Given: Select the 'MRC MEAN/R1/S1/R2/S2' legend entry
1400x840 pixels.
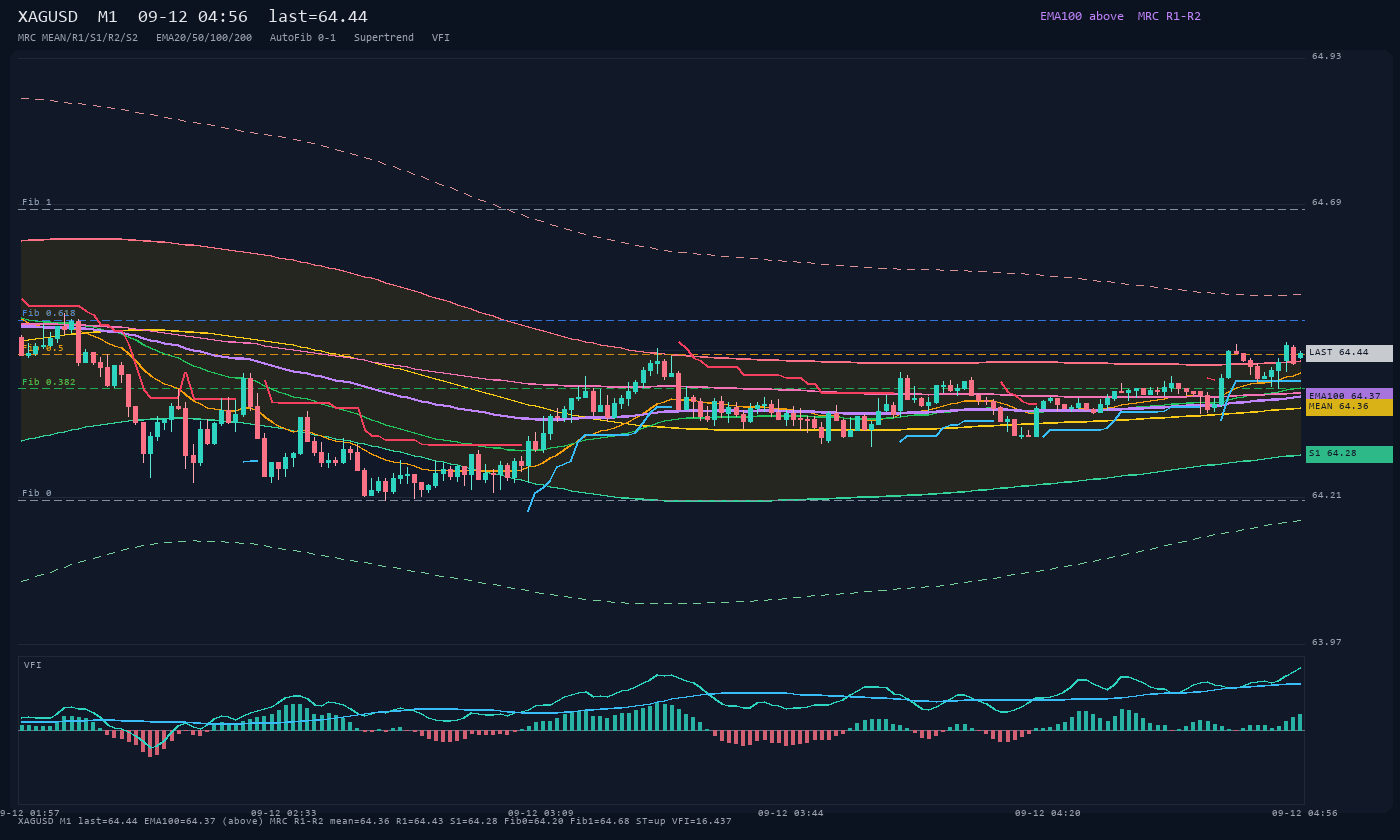Looking at the screenshot, I should click(x=78, y=38).
